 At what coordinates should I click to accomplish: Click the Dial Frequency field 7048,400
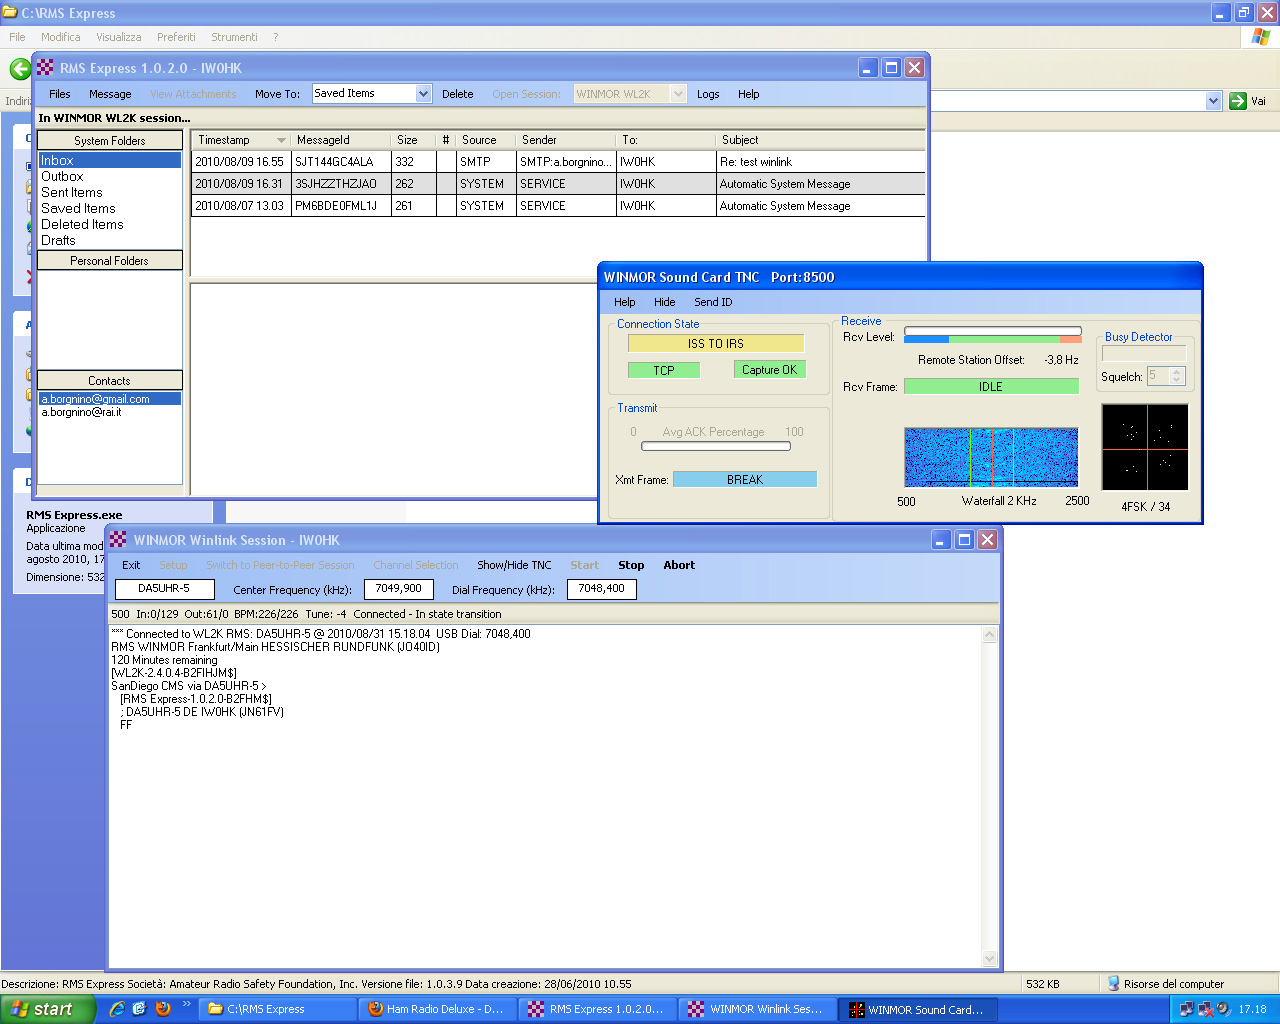602,589
